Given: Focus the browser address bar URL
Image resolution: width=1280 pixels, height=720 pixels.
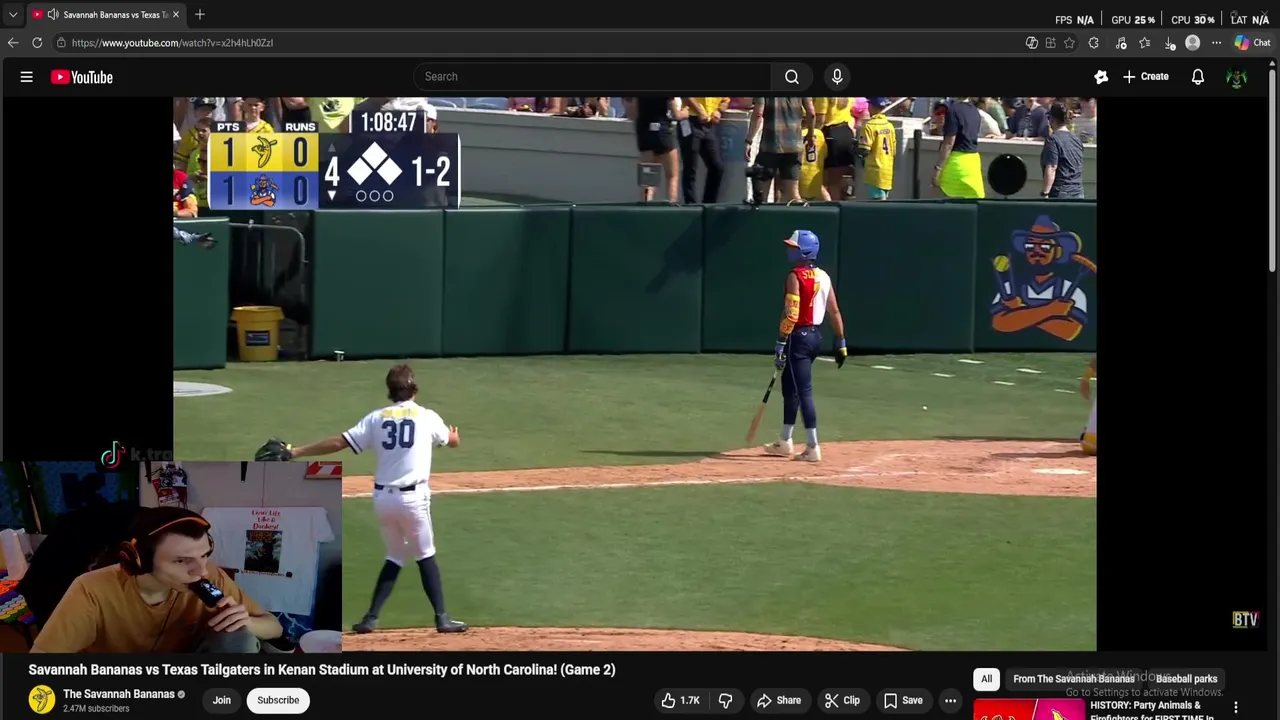Looking at the screenshot, I should pos(172,43).
